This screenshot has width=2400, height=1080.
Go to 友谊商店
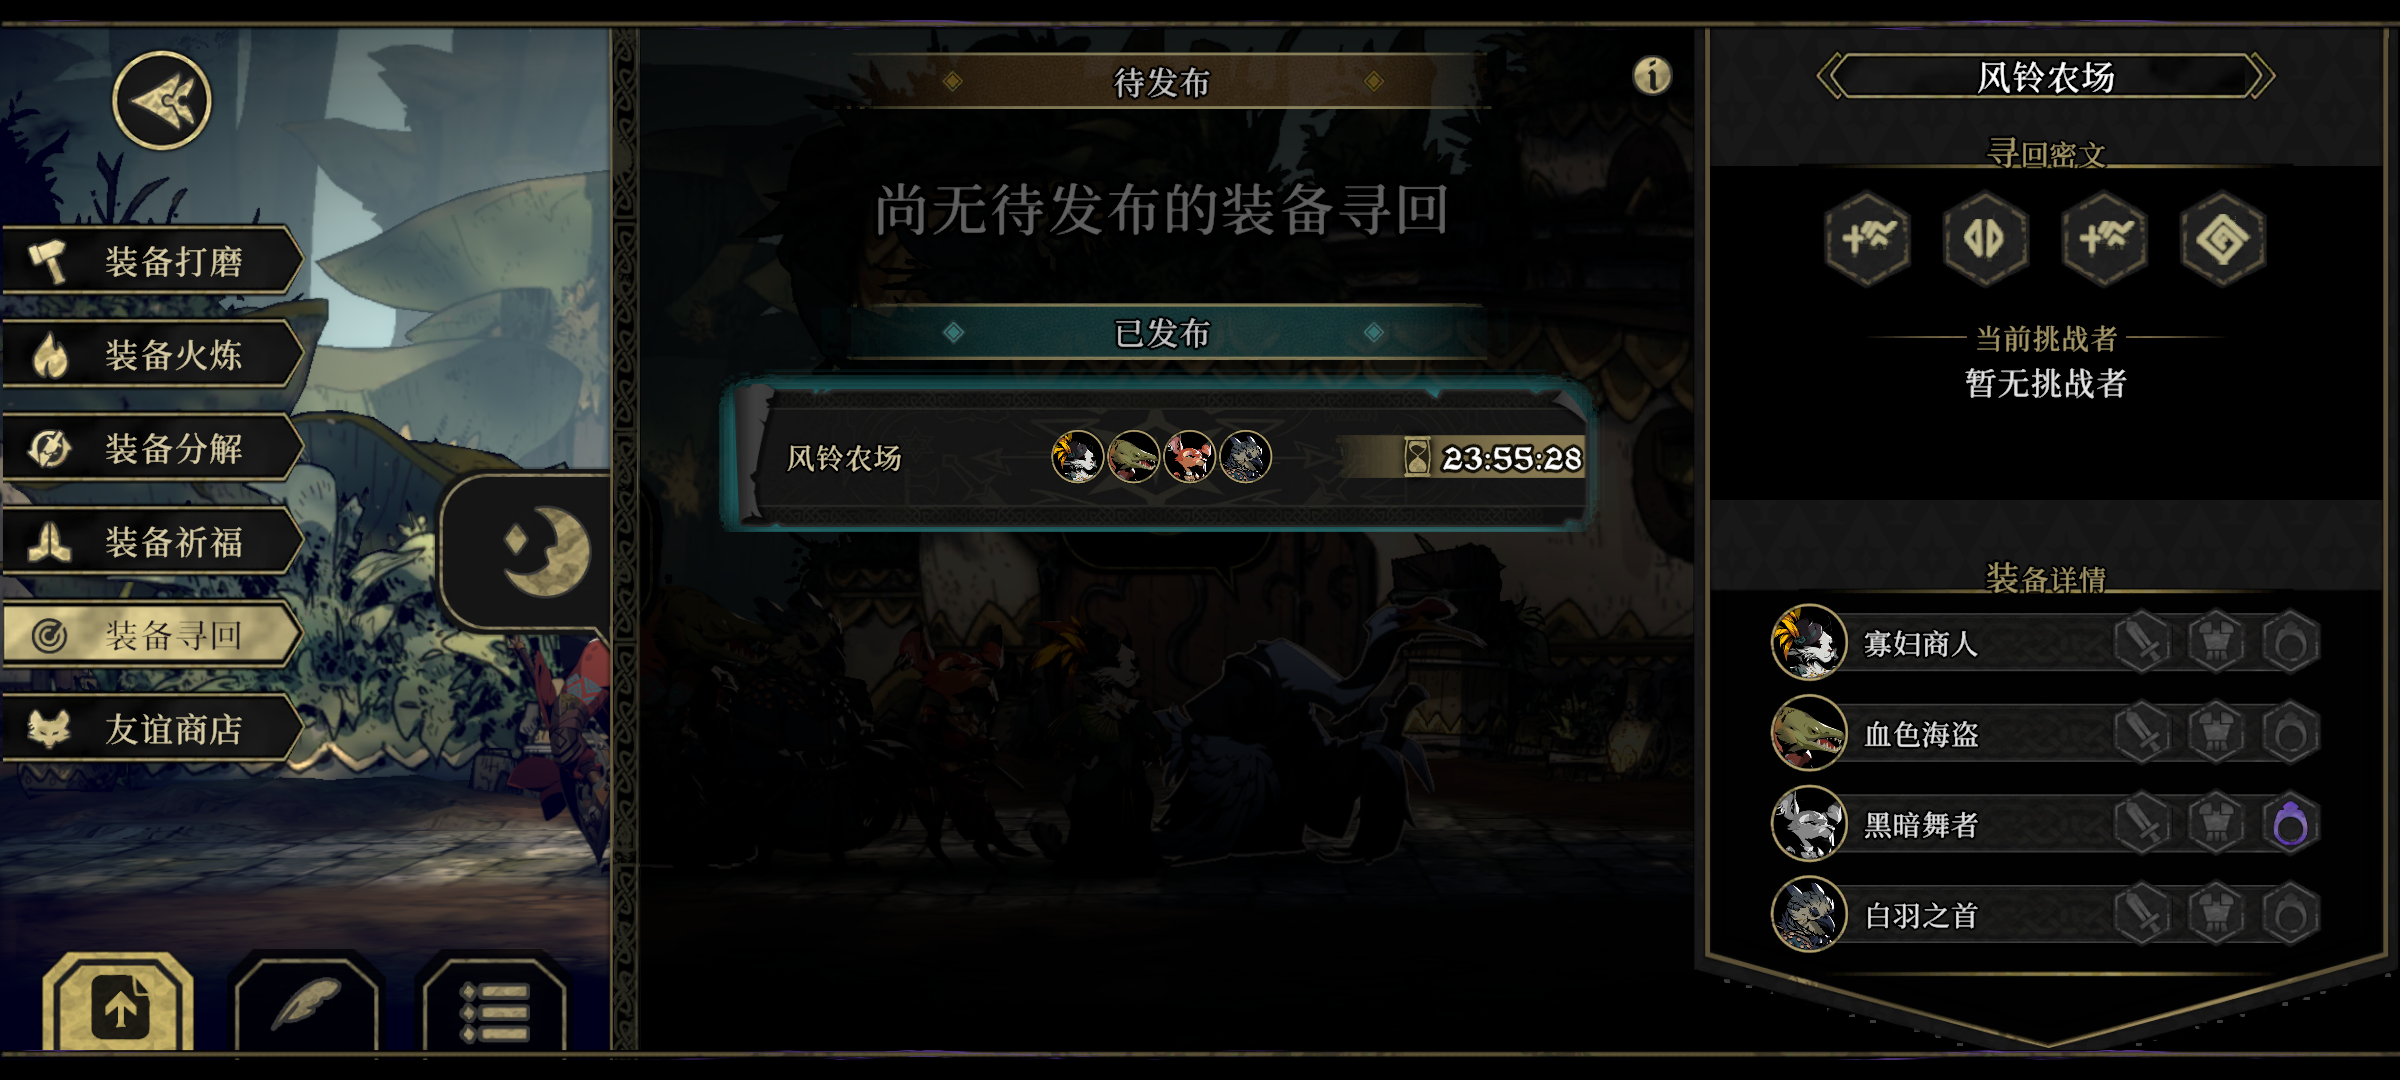(x=152, y=729)
